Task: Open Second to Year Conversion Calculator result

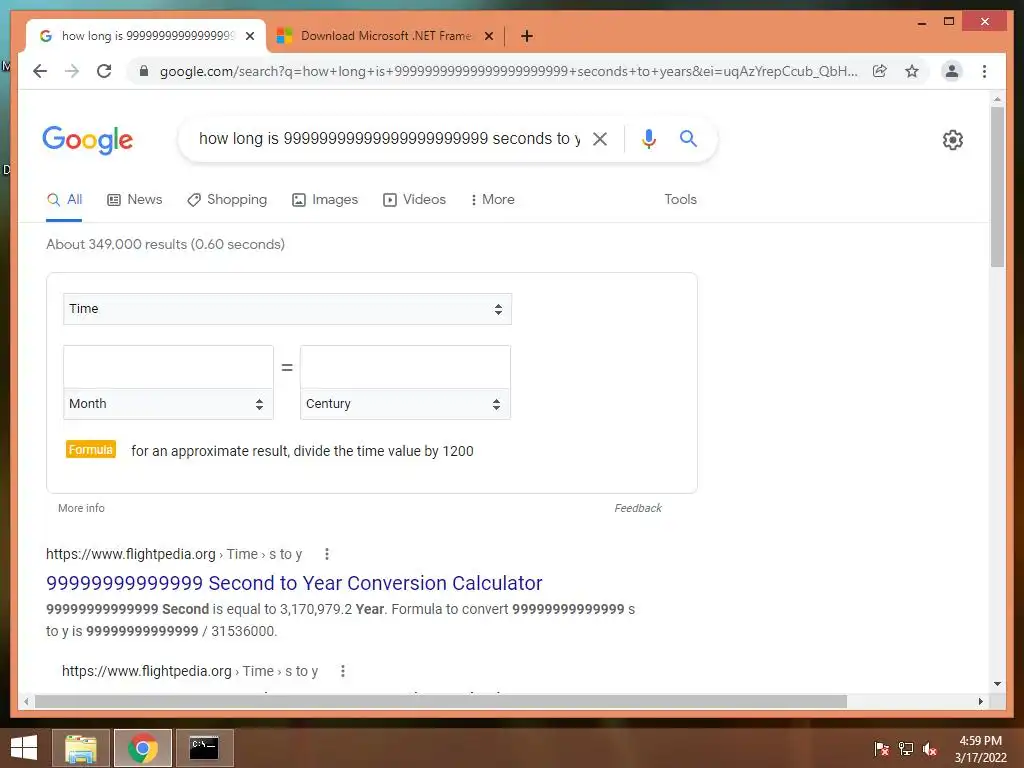Action: tap(294, 583)
